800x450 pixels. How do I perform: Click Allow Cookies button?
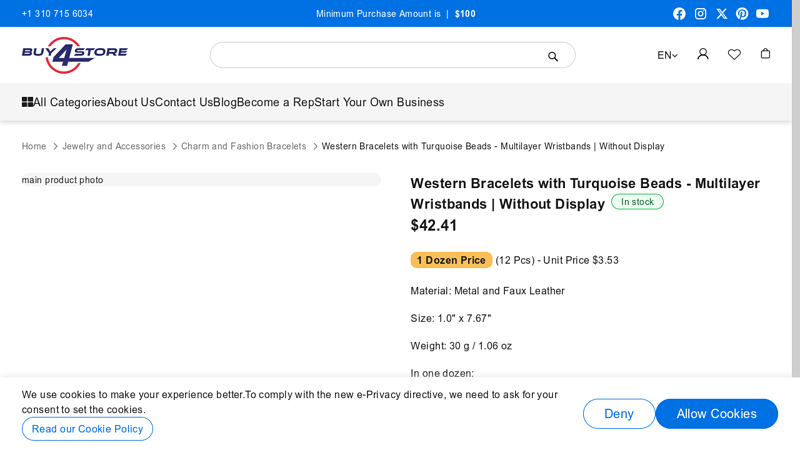[716, 414]
